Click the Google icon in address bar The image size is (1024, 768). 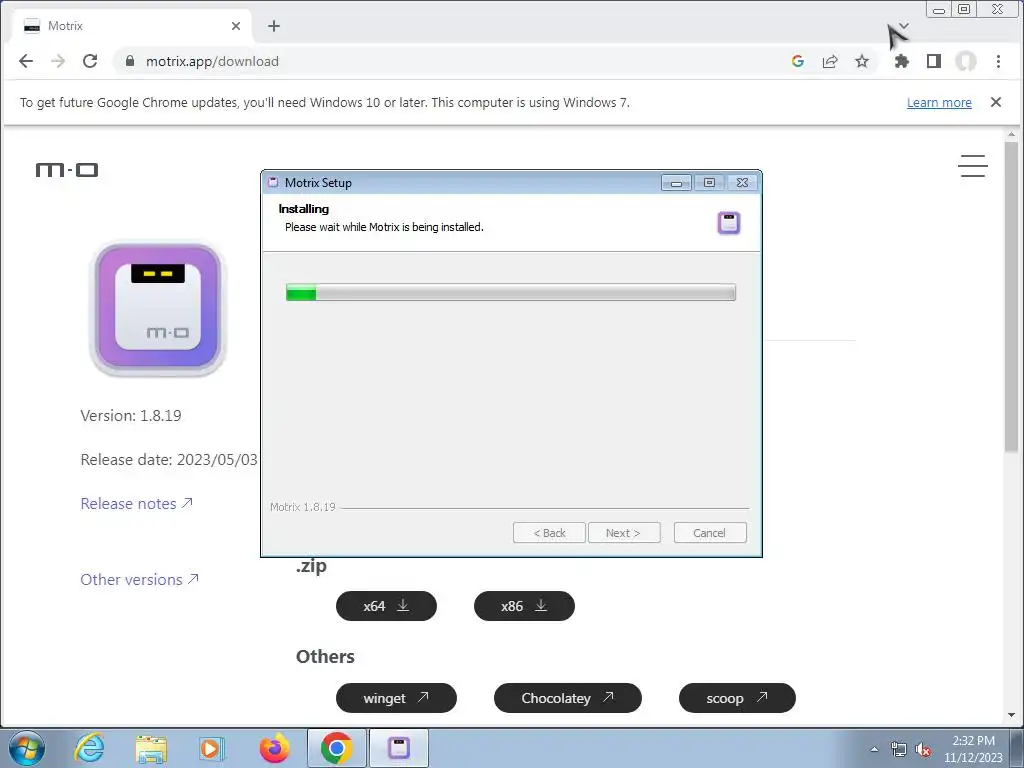(x=797, y=61)
